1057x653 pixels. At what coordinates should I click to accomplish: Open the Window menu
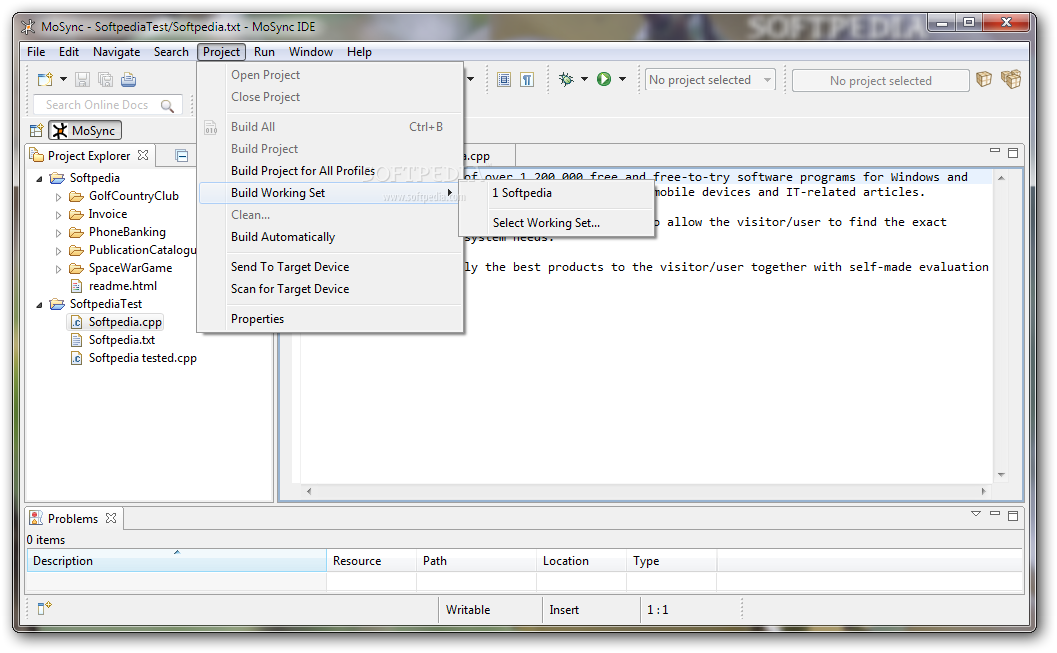click(311, 52)
